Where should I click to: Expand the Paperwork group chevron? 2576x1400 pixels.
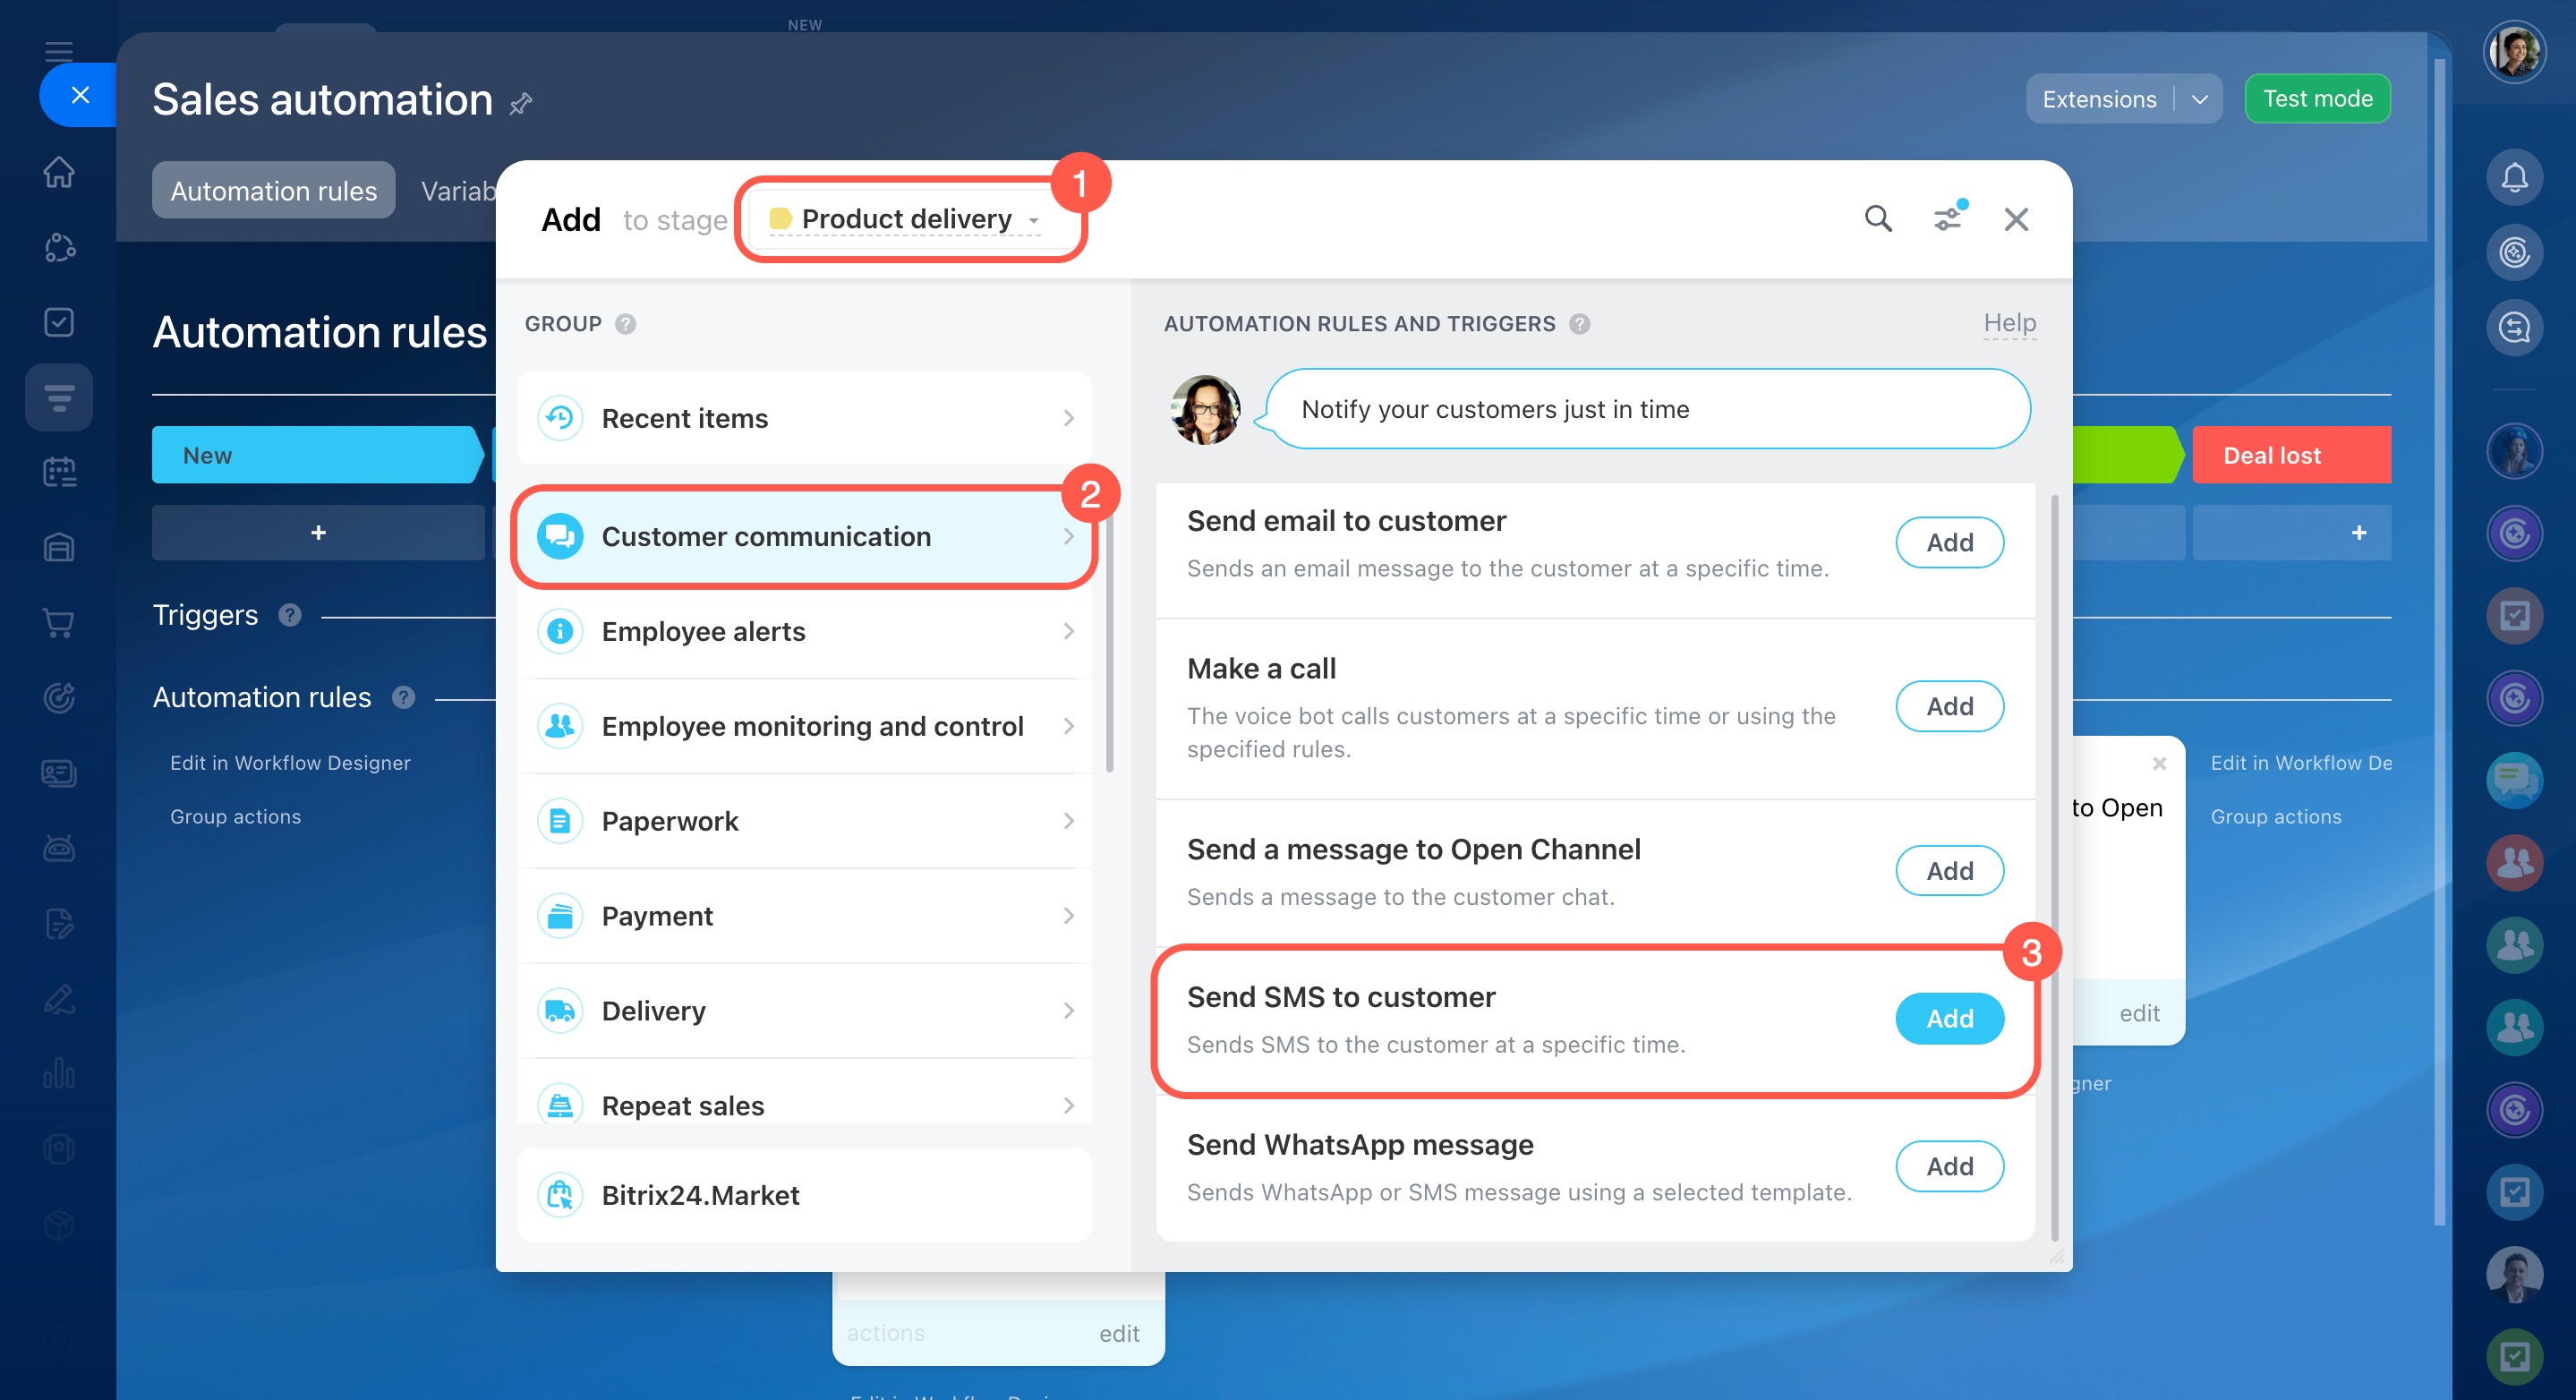1068,821
